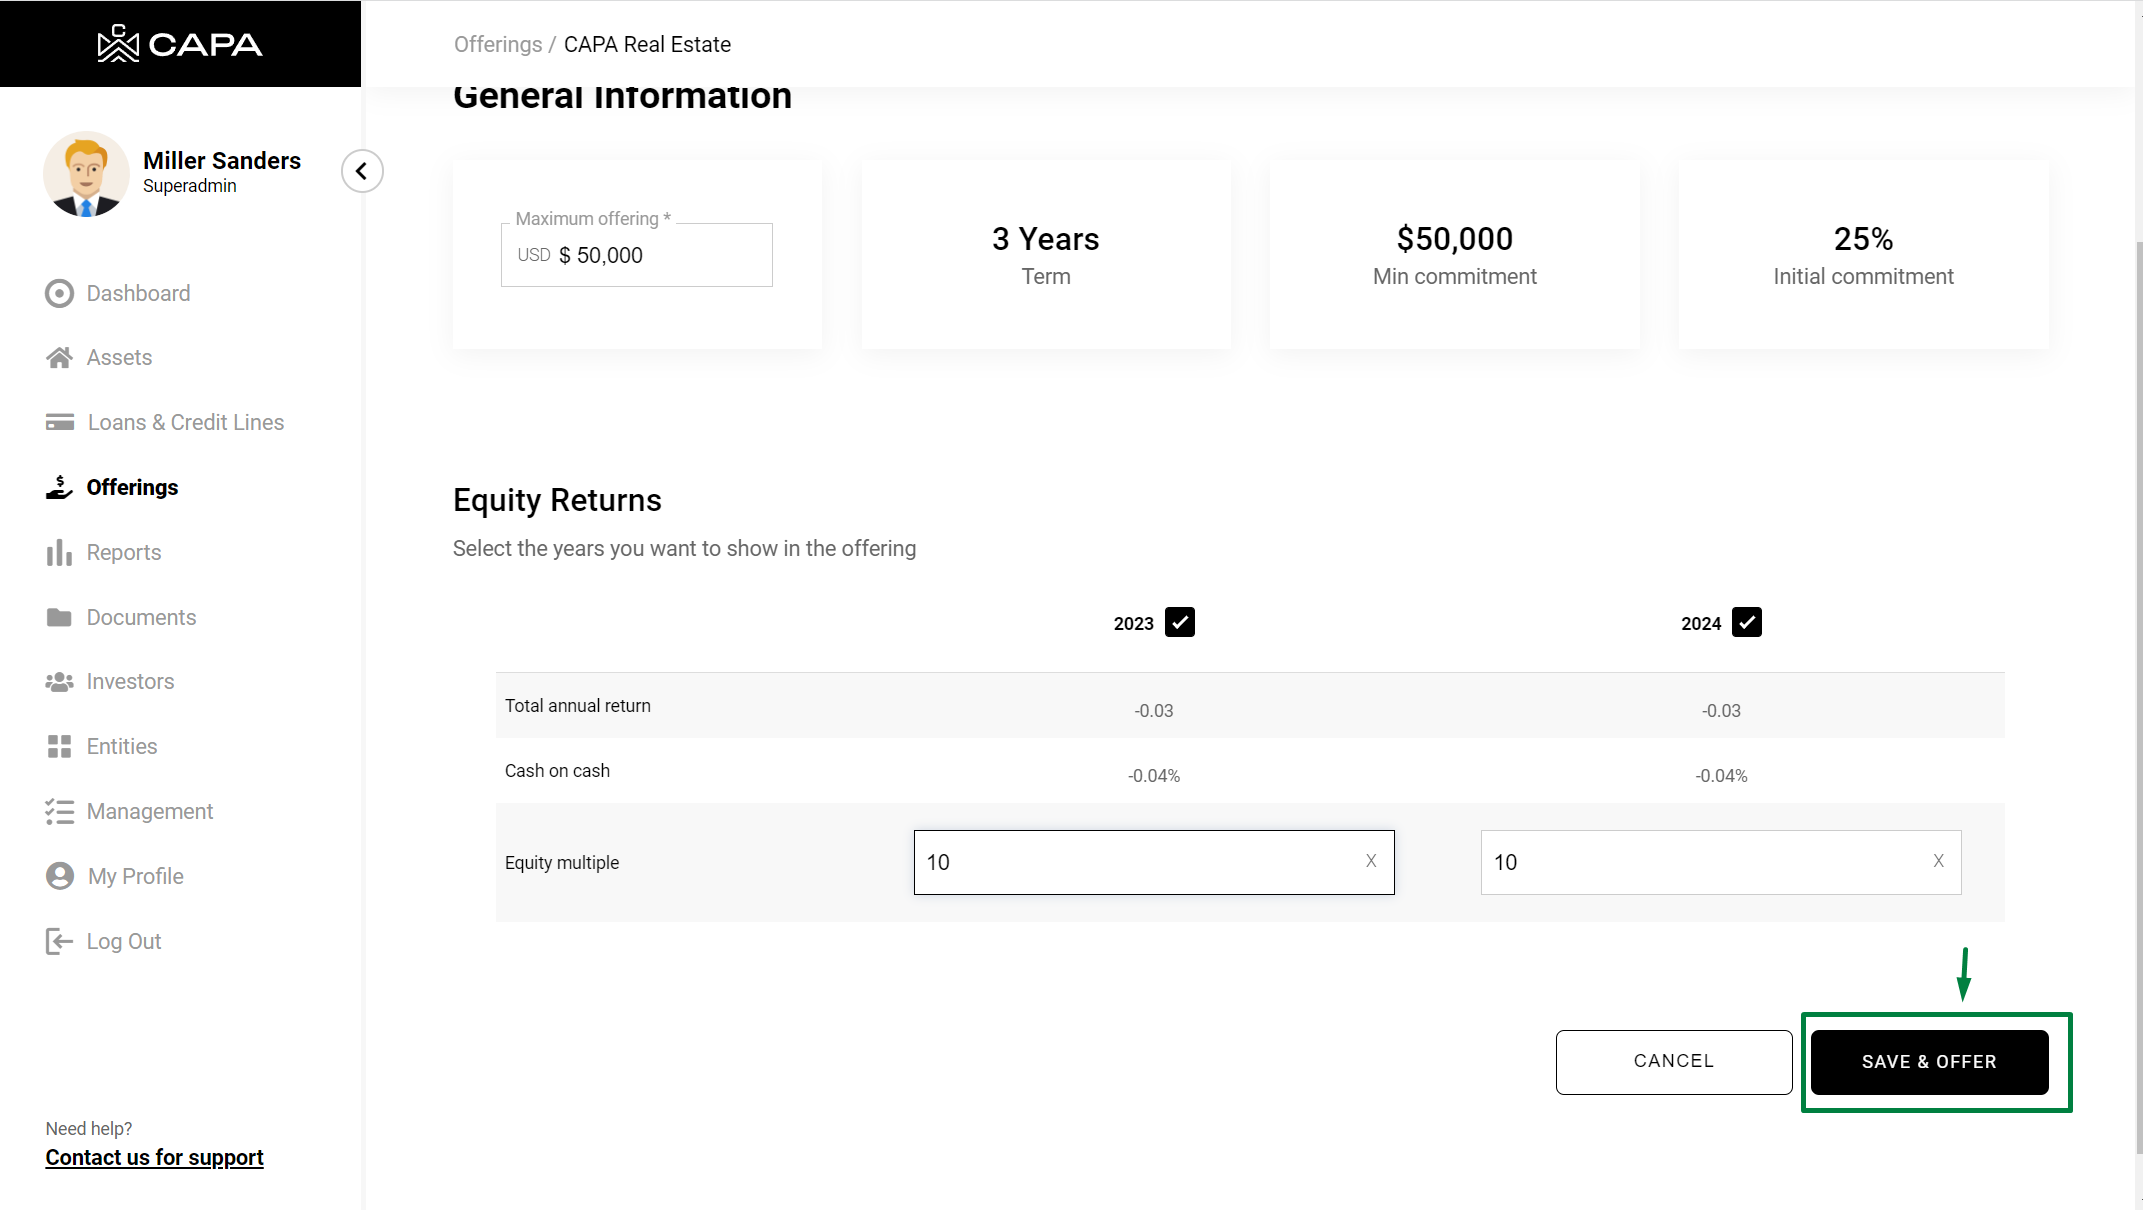Uncheck the 2023 year checkbox

click(x=1180, y=622)
